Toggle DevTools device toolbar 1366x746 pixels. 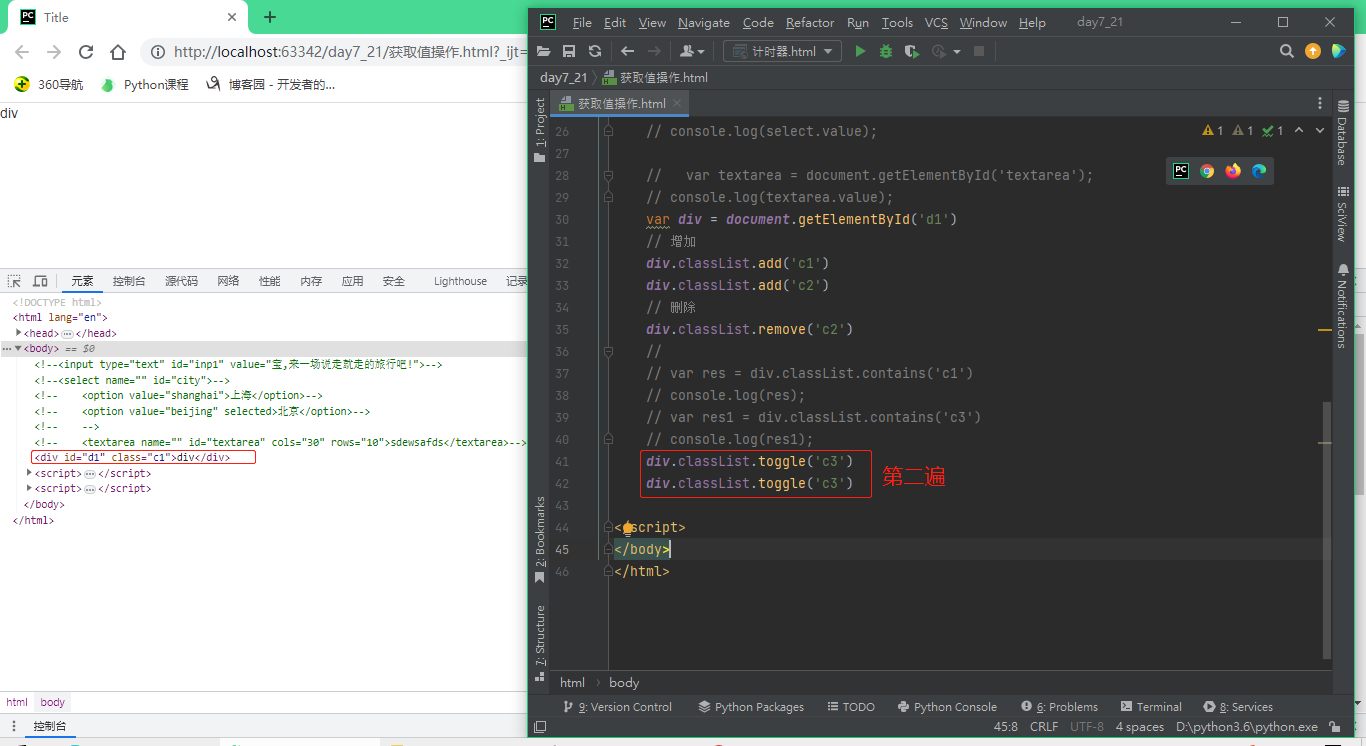(x=40, y=281)
